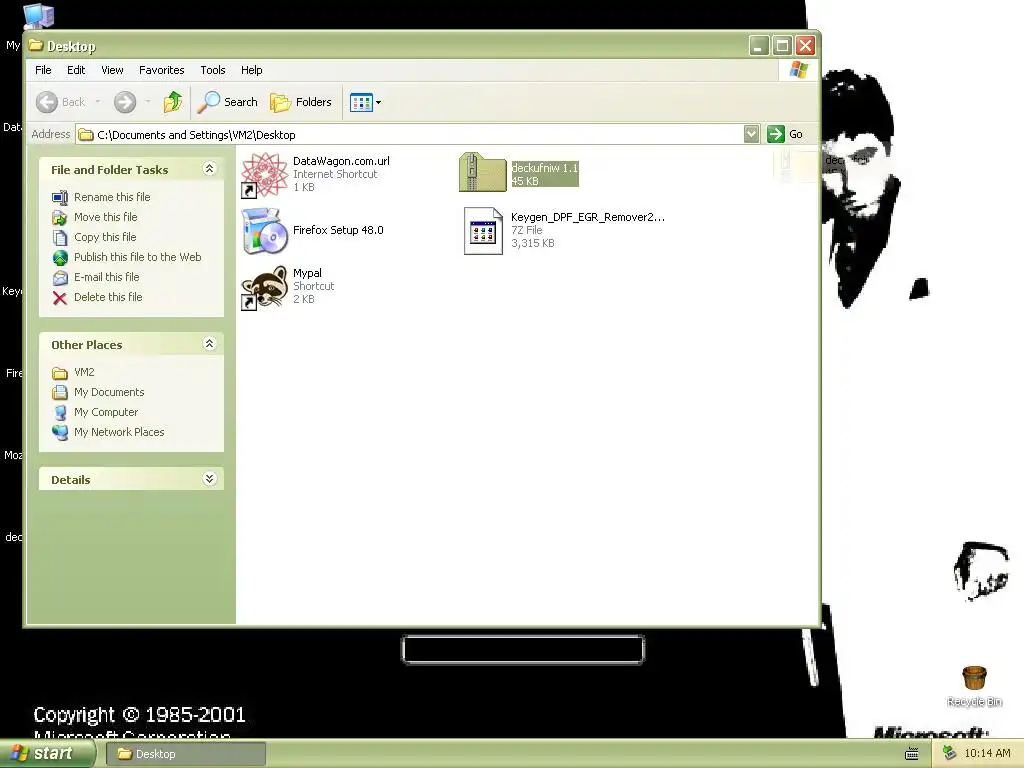The image size is (1024, 768).
Task: Expand the address bar dropdown
Action: click(x=751, y=134)
